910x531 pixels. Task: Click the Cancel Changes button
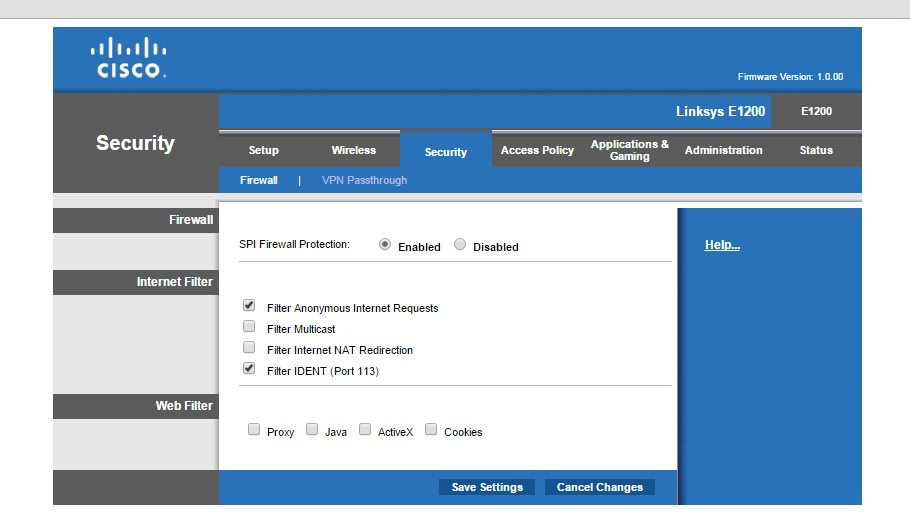click(600, 487)
